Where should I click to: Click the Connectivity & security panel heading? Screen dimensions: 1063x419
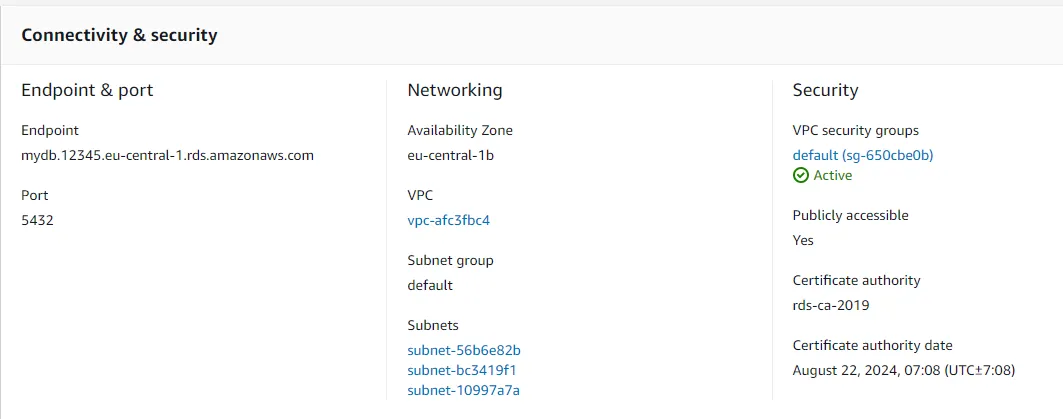tap(119, 35)
